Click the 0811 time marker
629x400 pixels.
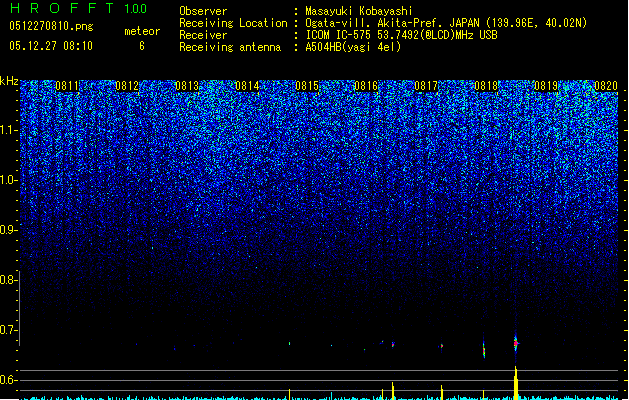[x=67, y=86]
